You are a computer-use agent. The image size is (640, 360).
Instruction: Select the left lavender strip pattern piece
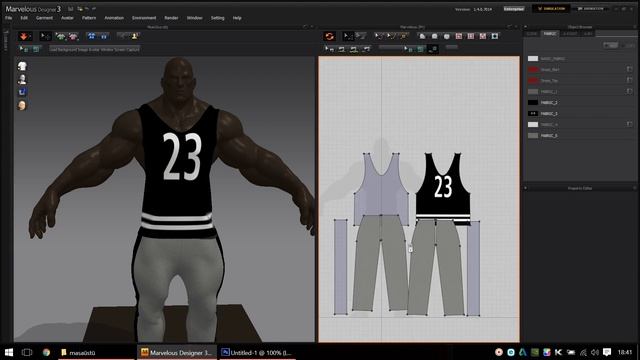pyautogui.click(x=340, y=267)
